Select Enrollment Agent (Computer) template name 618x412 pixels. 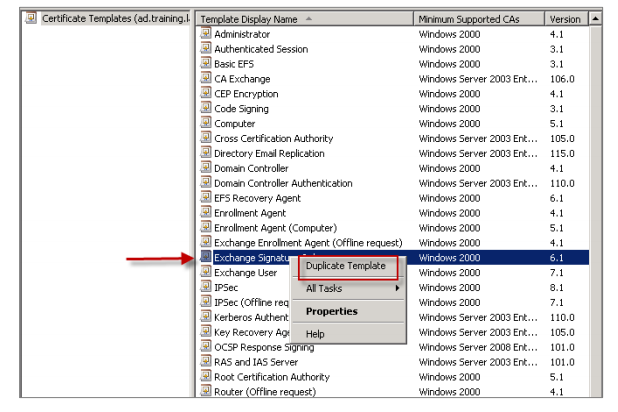coord(275,228)
